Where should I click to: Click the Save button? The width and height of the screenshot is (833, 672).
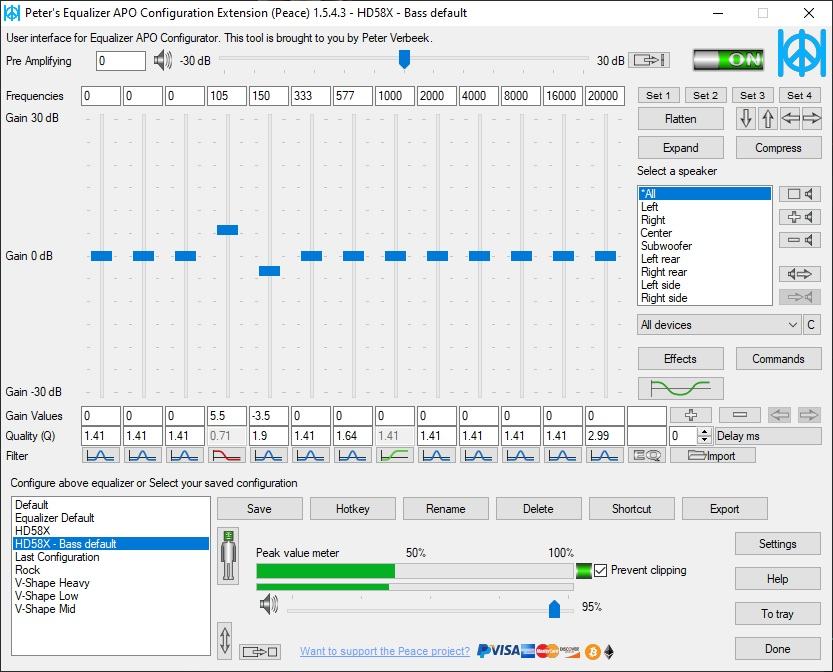coord(259,508)
